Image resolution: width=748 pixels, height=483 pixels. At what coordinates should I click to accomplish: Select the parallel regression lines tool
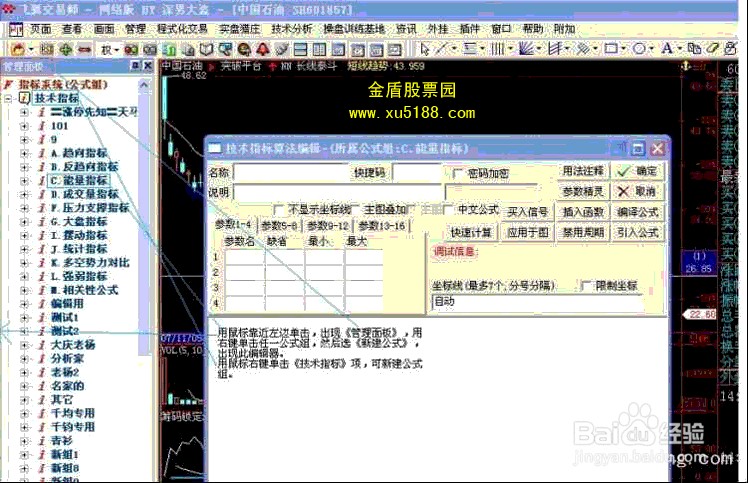(582, 49)
